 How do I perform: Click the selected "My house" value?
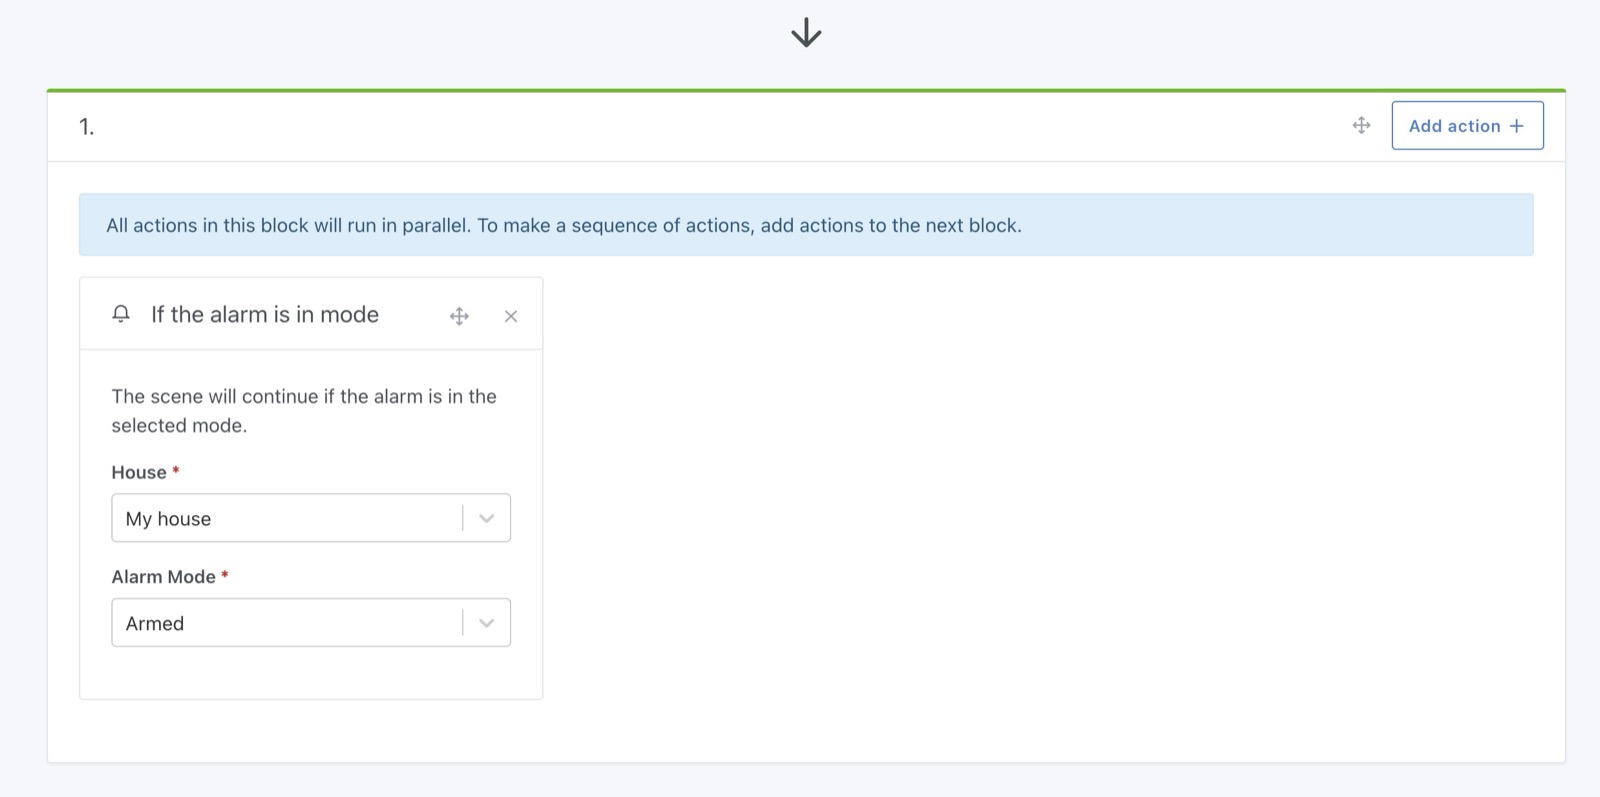pos(168,519)
